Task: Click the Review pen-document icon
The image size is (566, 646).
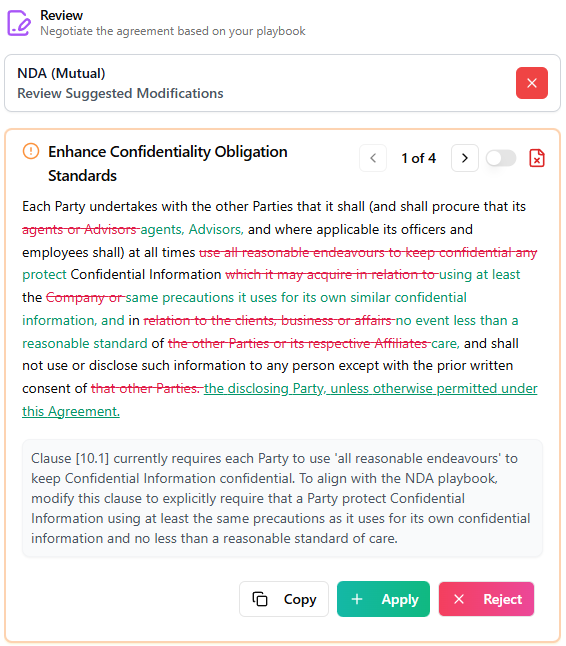Action: [19, 23]
